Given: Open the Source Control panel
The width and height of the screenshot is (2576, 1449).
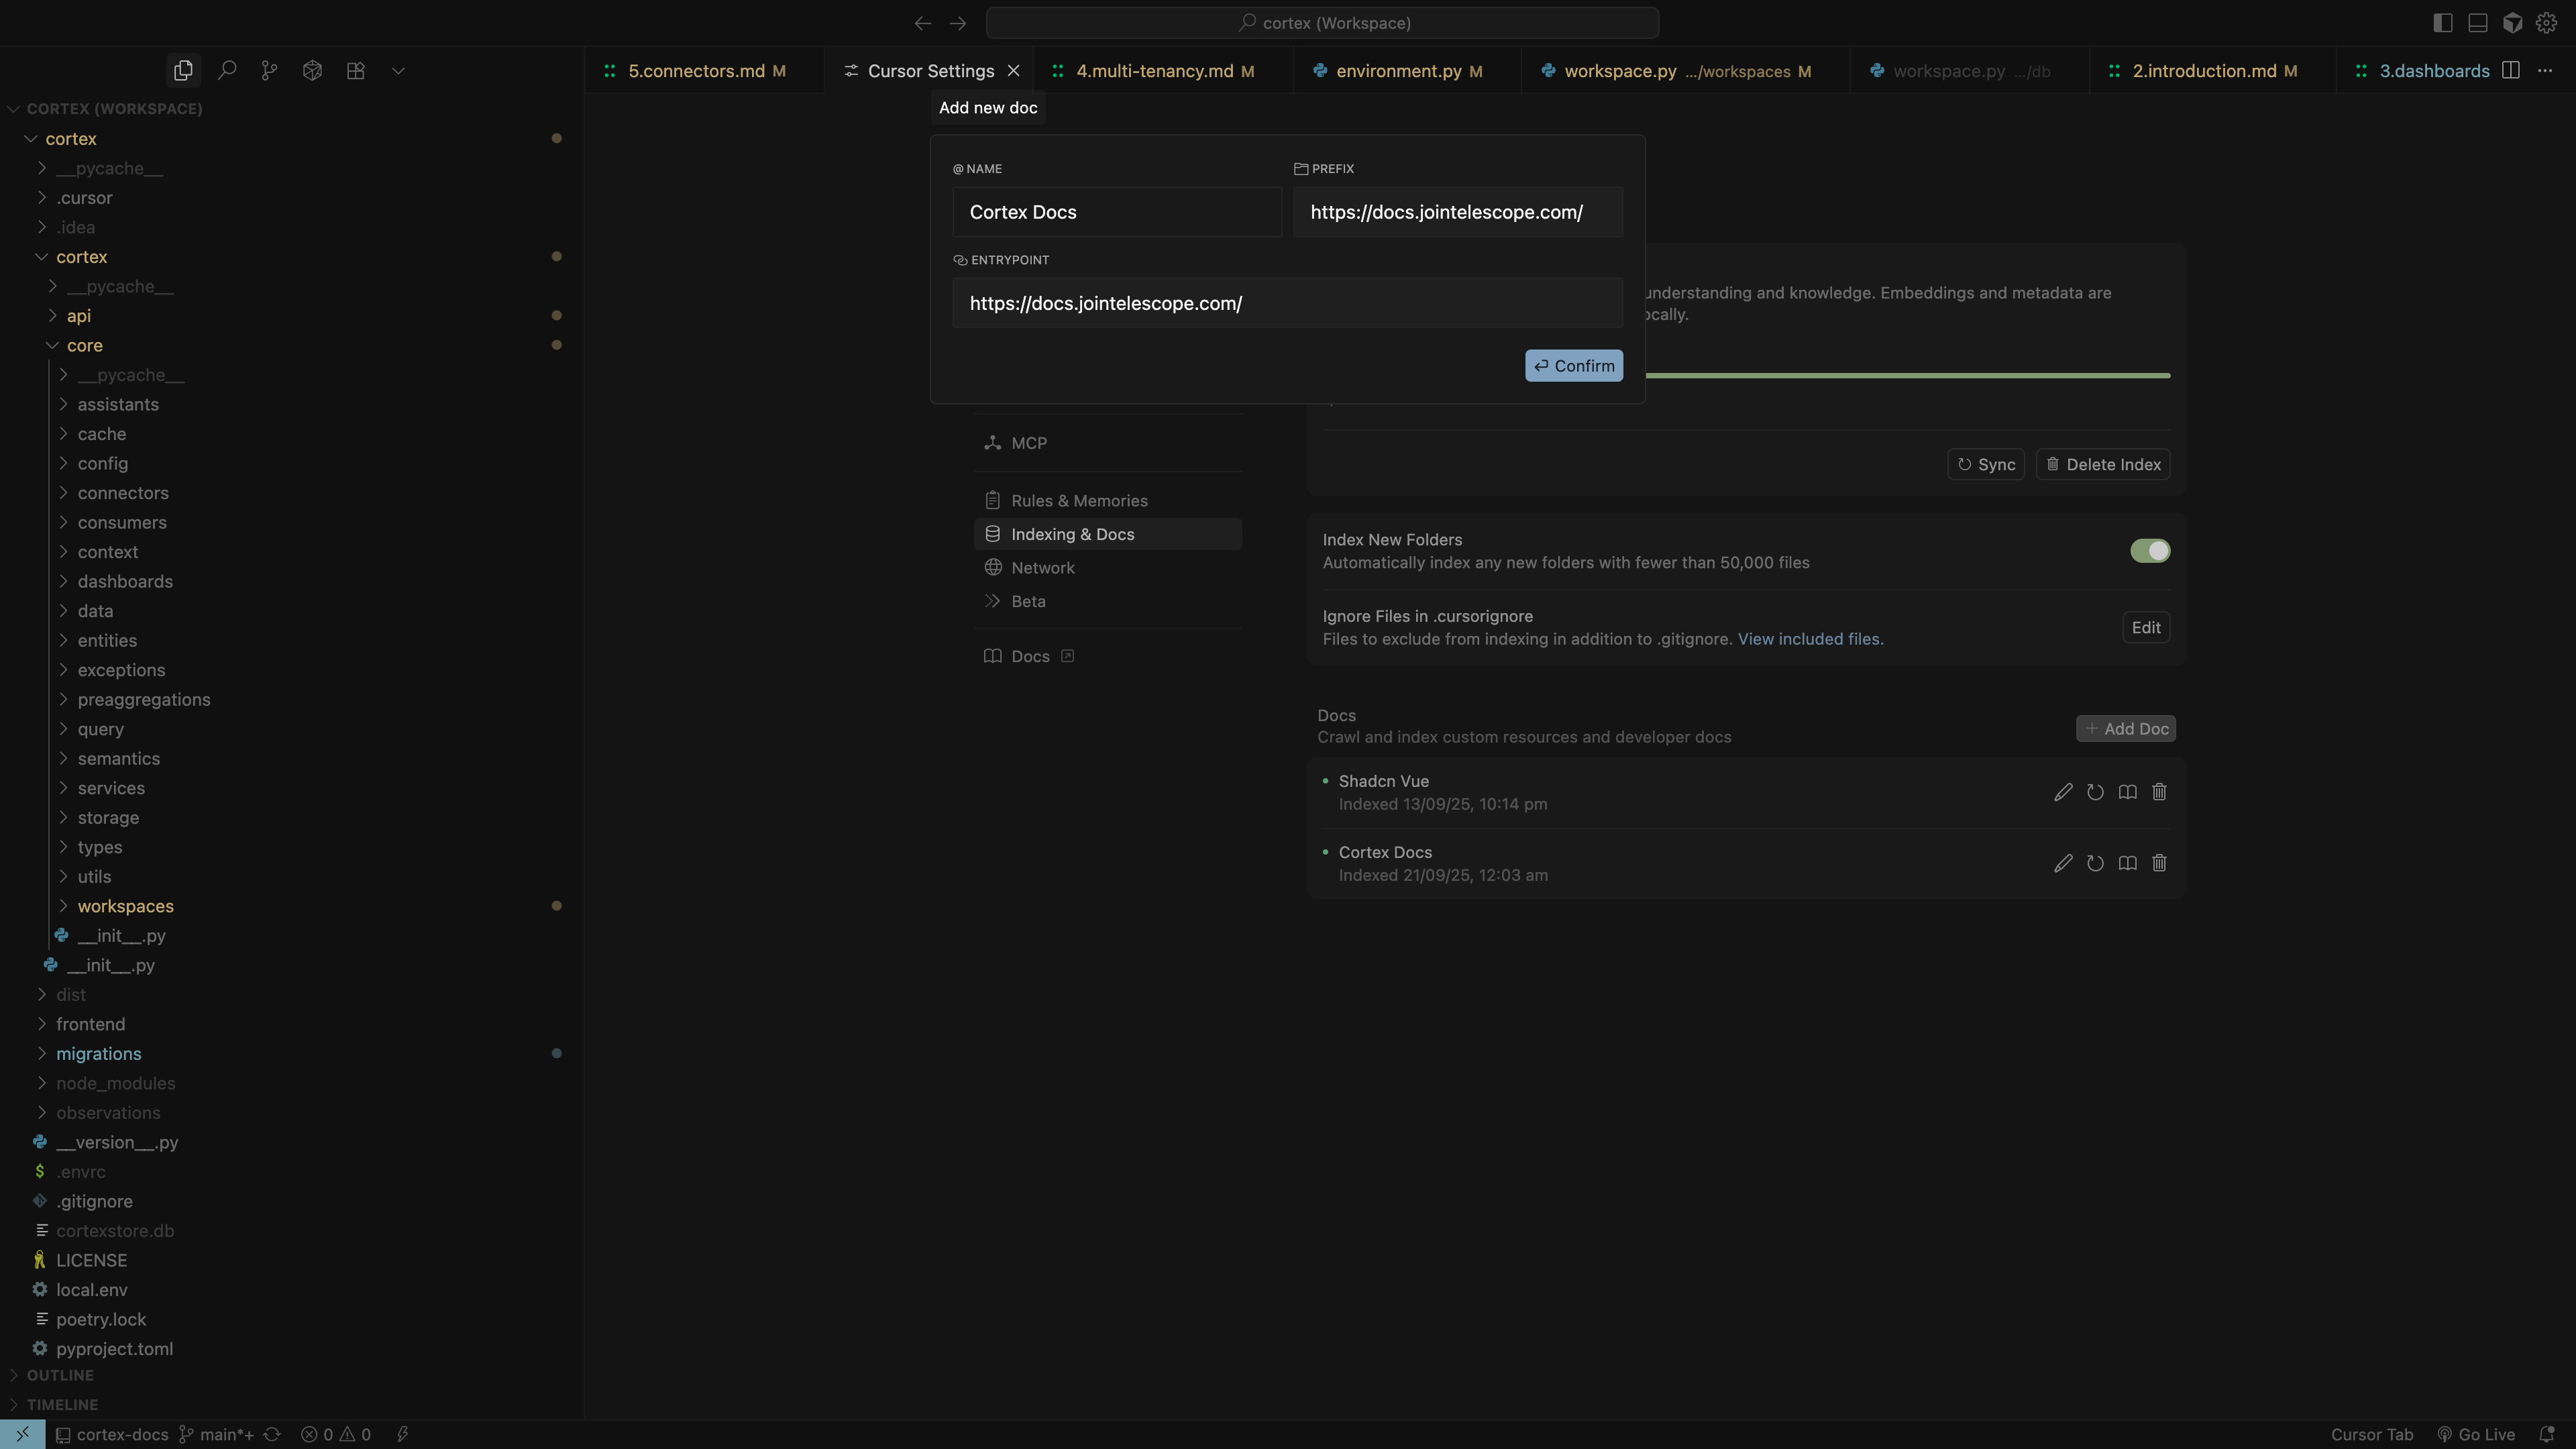Looking at the screenshot, I should point(269,70).
